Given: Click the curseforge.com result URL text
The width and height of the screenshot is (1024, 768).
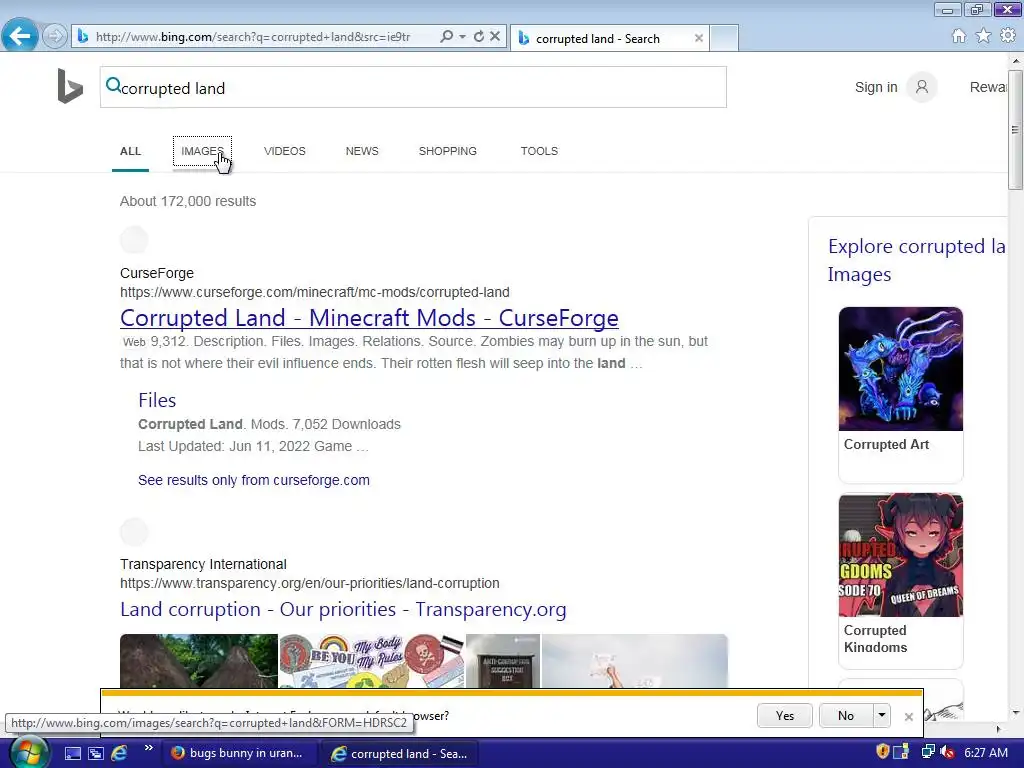Looking at the screenshot, I should [x=315, y=292].
